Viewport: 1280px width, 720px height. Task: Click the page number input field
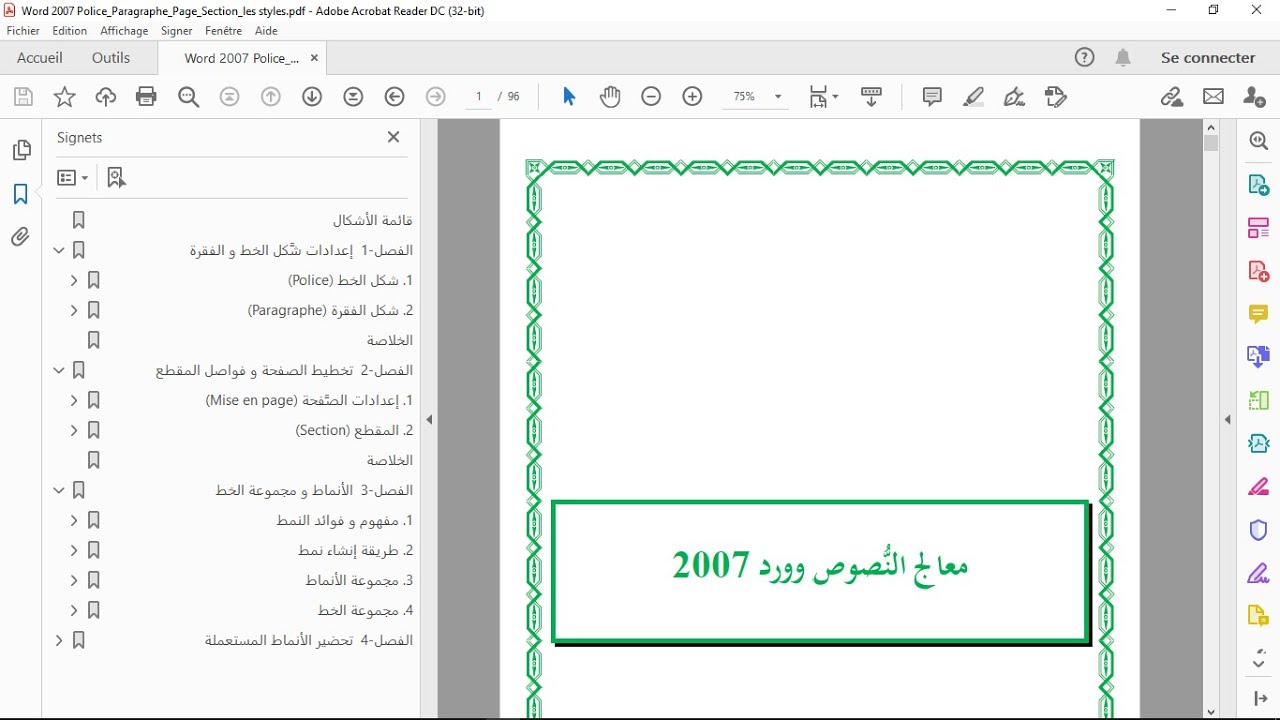click(x=479, y=97)
